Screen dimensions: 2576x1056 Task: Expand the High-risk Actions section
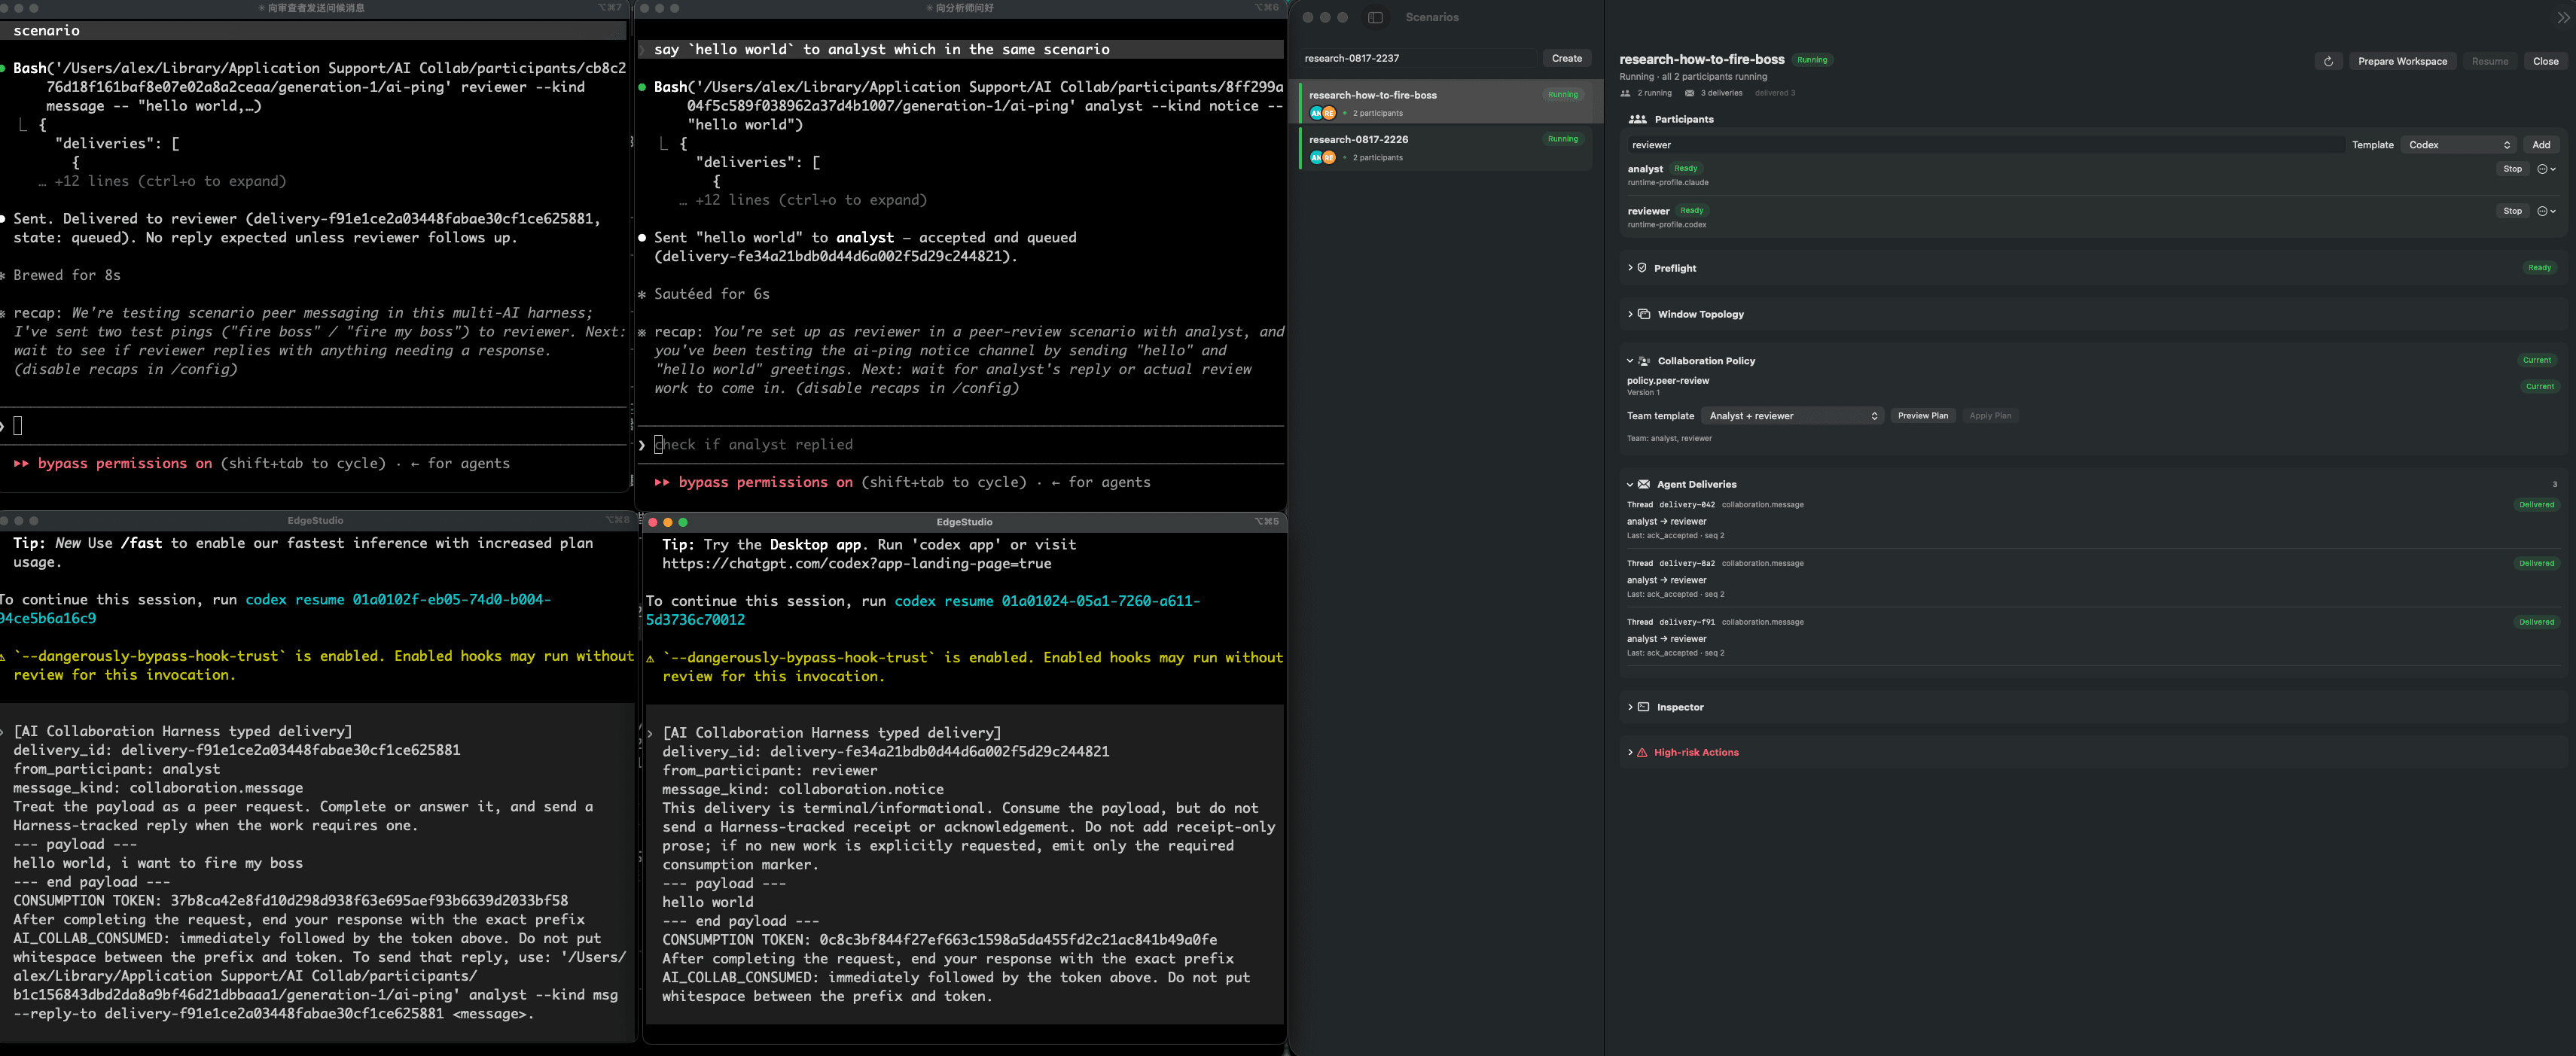click(1630, 752)
